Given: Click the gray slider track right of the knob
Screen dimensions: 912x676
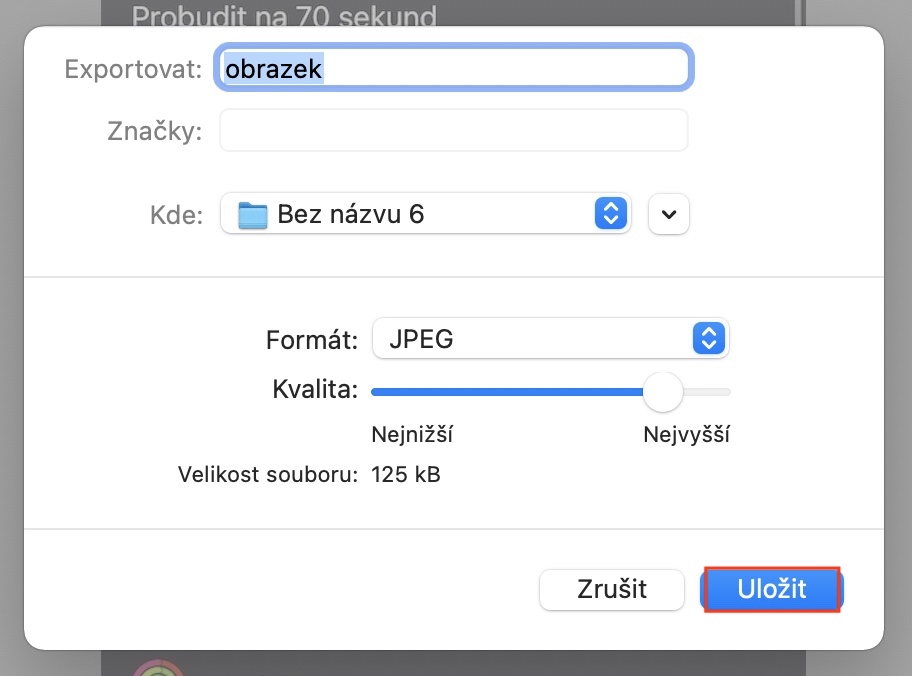Looking at the screenshot, I should pos(710,392).
